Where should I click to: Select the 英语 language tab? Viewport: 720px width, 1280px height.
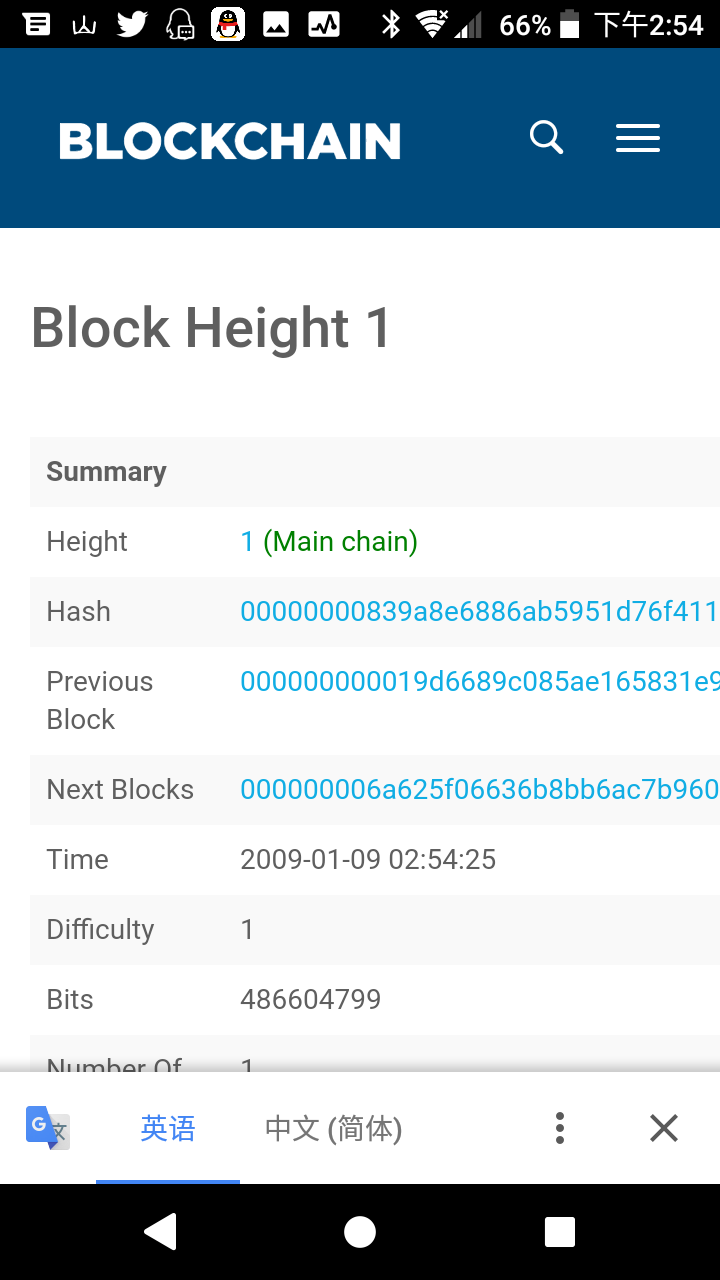pos(168,1129)
